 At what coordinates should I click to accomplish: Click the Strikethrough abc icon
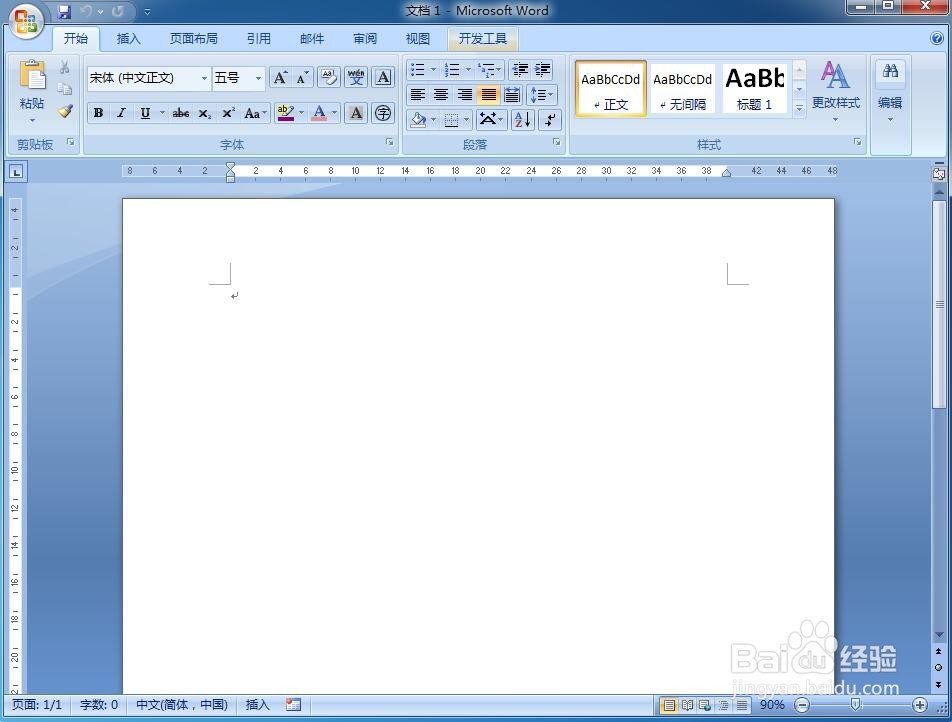tap(181, 113)
